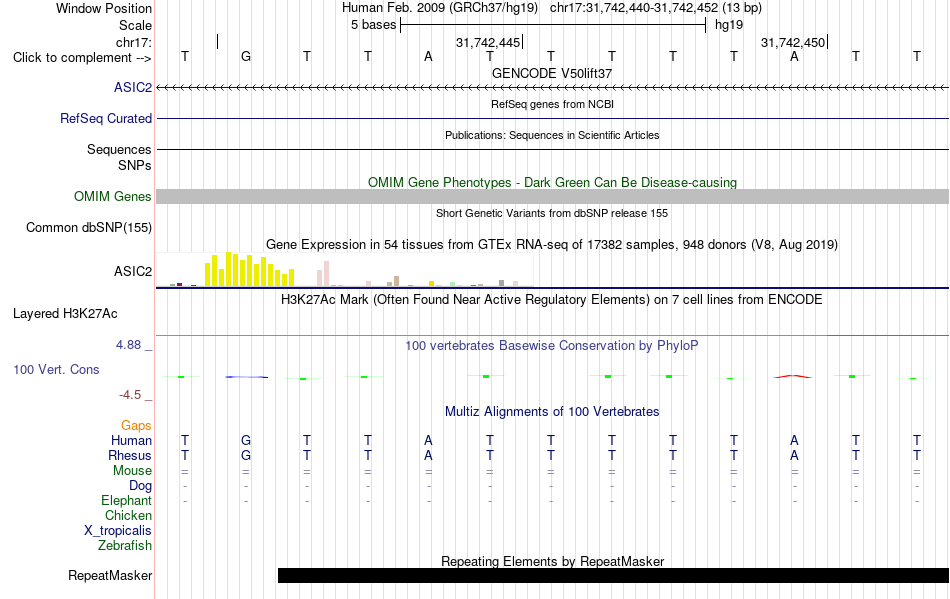Click the OMIM Gene Phenotypes title
950x599 pixels.
[x=552, y=182]
